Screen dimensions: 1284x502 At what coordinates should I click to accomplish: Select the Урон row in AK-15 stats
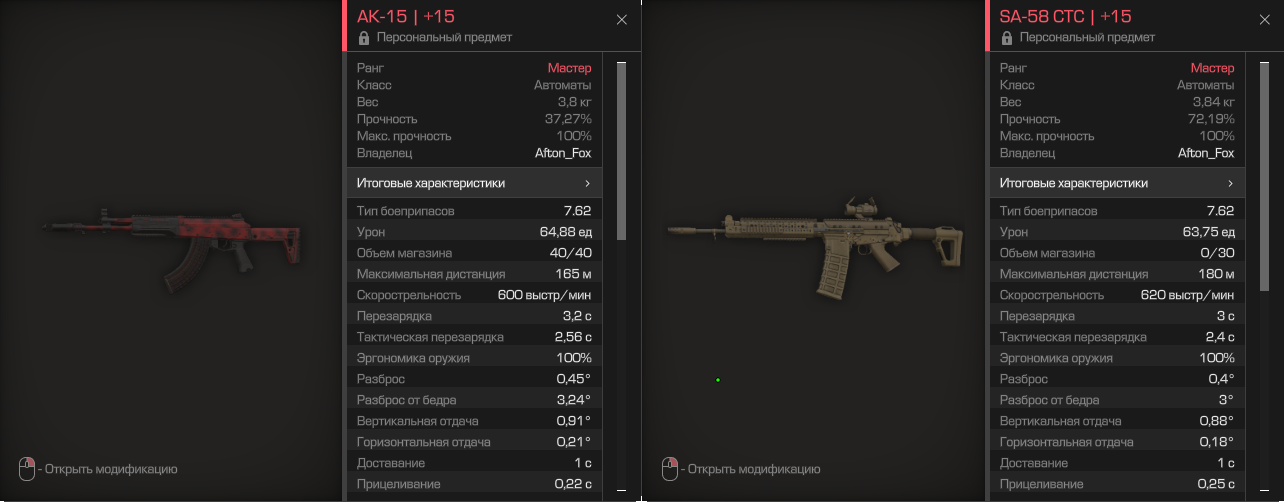[474, 232]
